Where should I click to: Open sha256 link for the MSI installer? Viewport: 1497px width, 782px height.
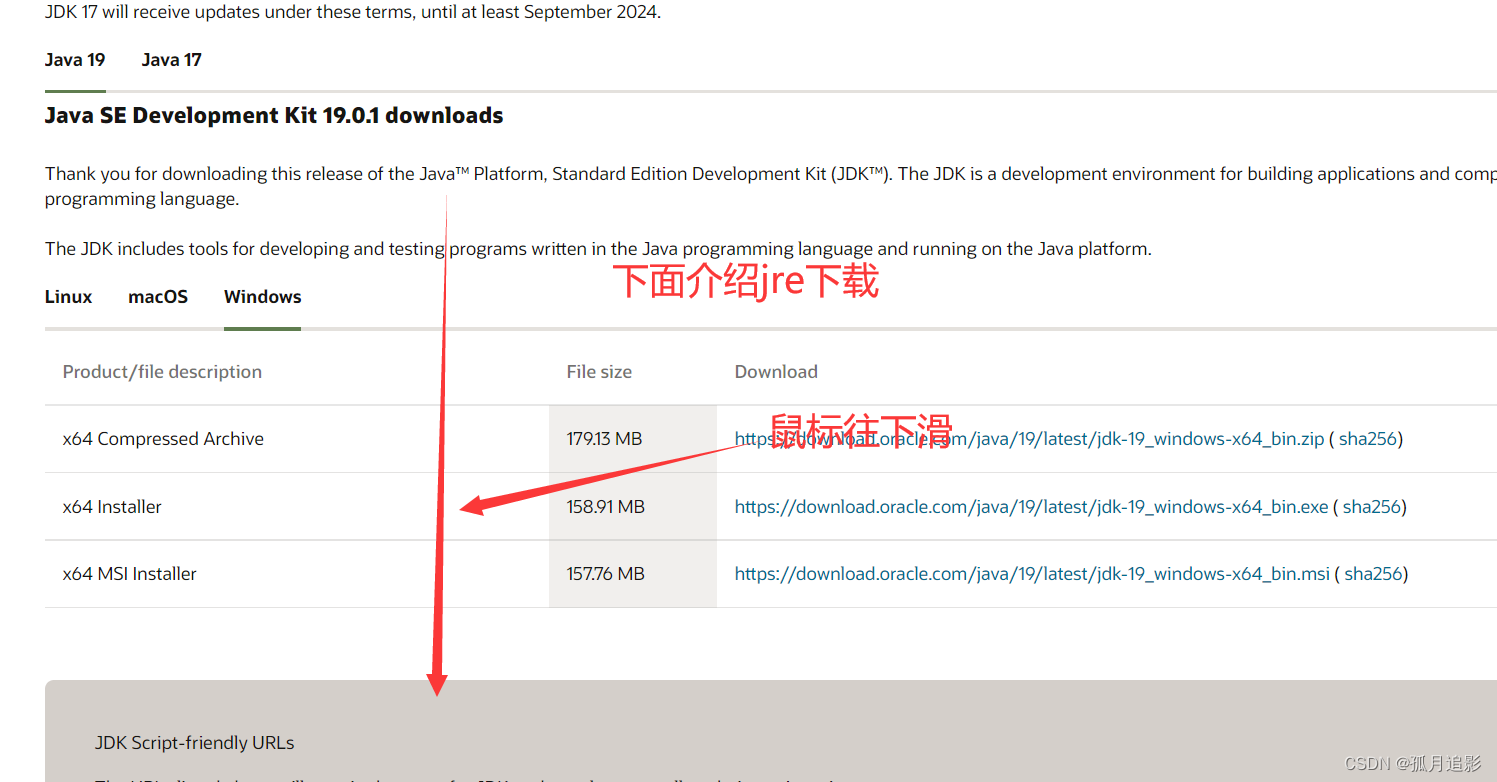(1373, 574)
